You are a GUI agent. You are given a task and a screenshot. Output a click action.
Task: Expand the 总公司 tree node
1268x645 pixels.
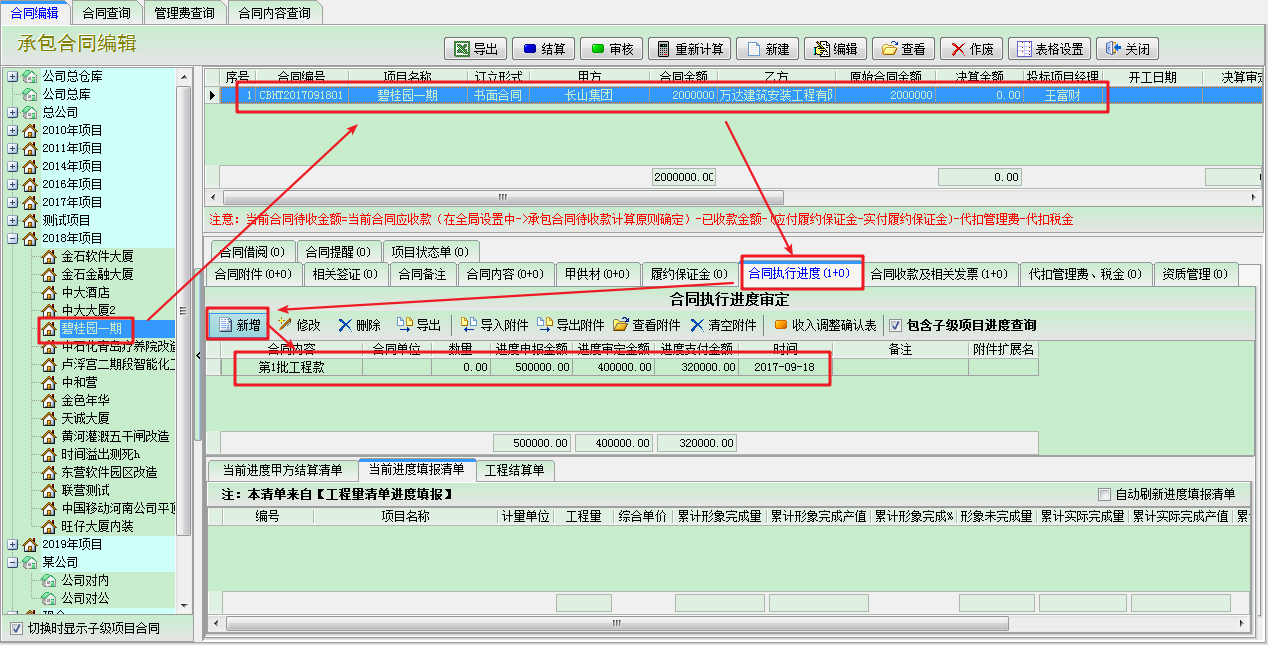(12, 112)
